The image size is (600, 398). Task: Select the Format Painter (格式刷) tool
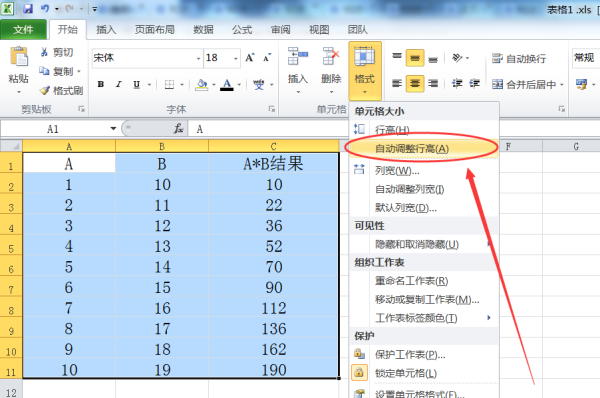pyautogui.click(x=61, y=90)
